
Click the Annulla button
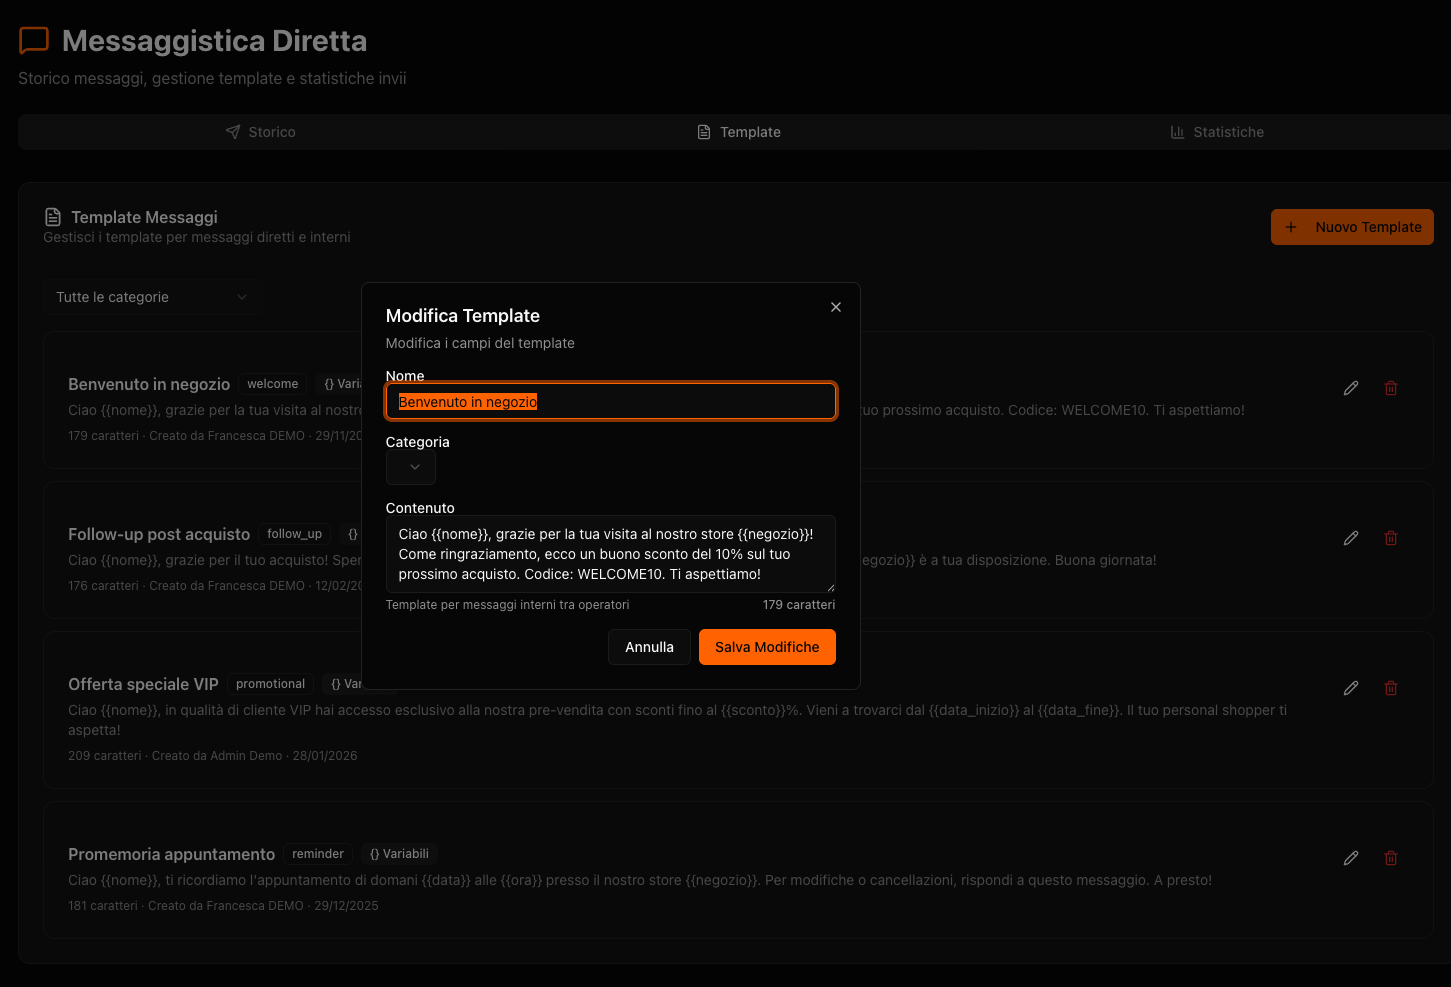pos(649,647)
